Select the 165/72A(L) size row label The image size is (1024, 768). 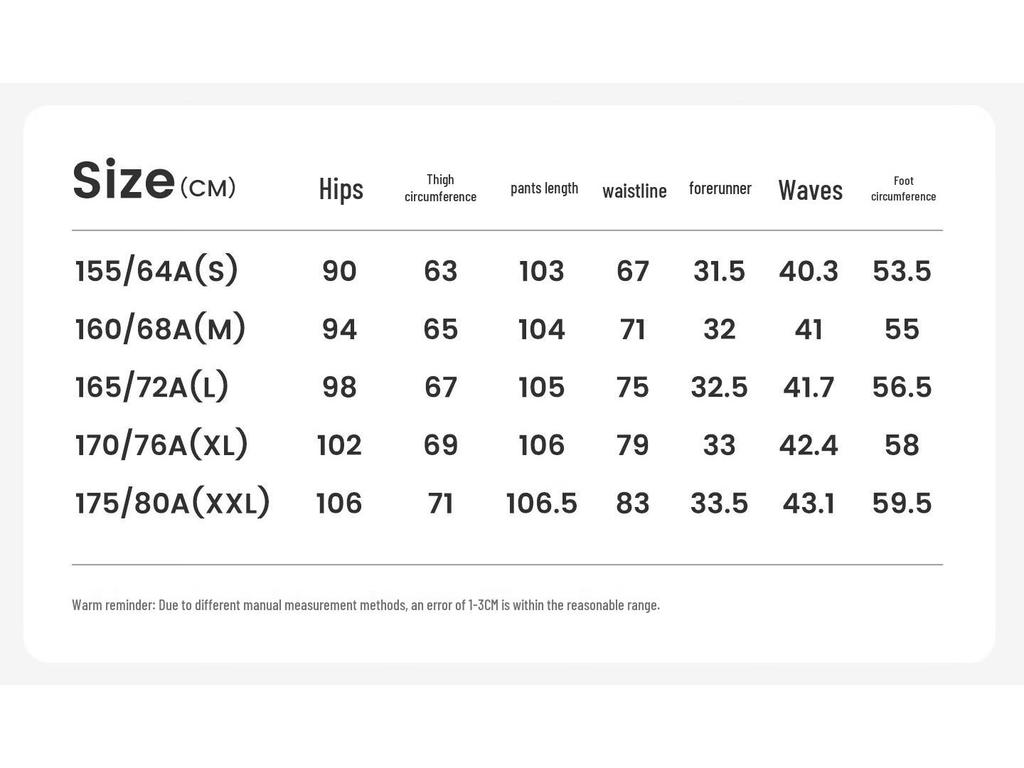(x=152, y=387)
